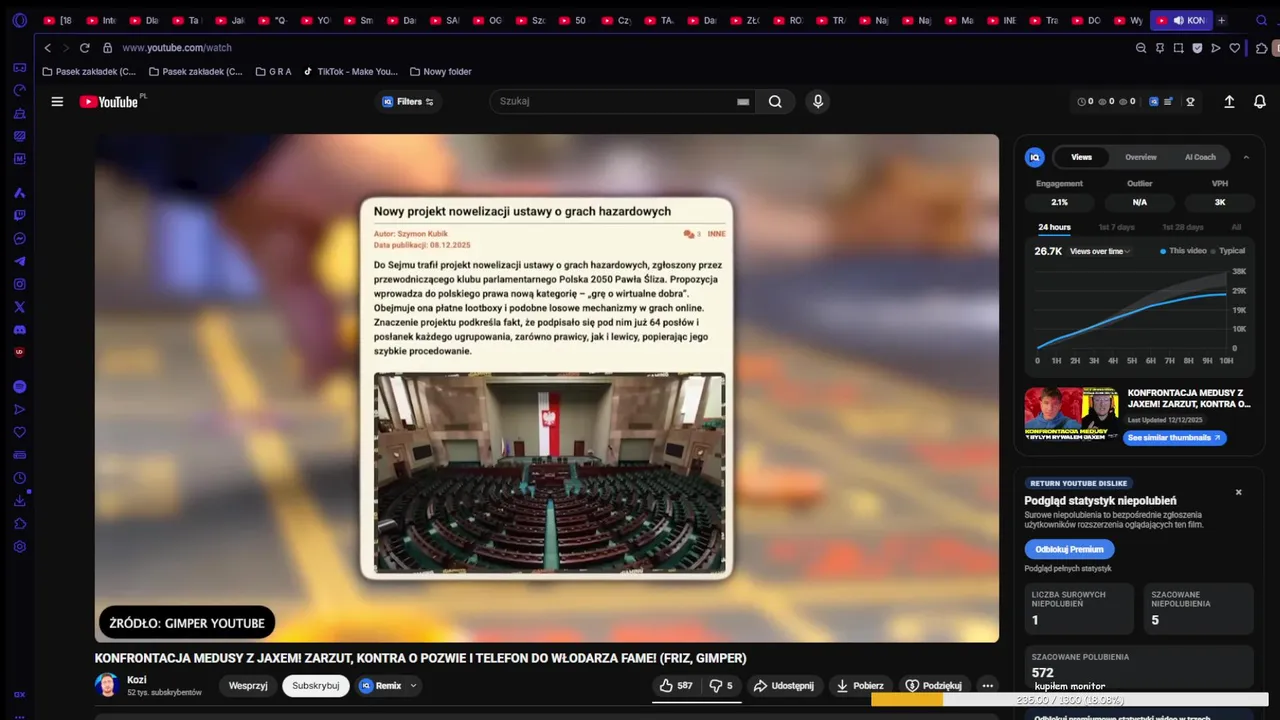Open X (Twitter) in the Opera sidebar
1280x720 pixels.
19,307
